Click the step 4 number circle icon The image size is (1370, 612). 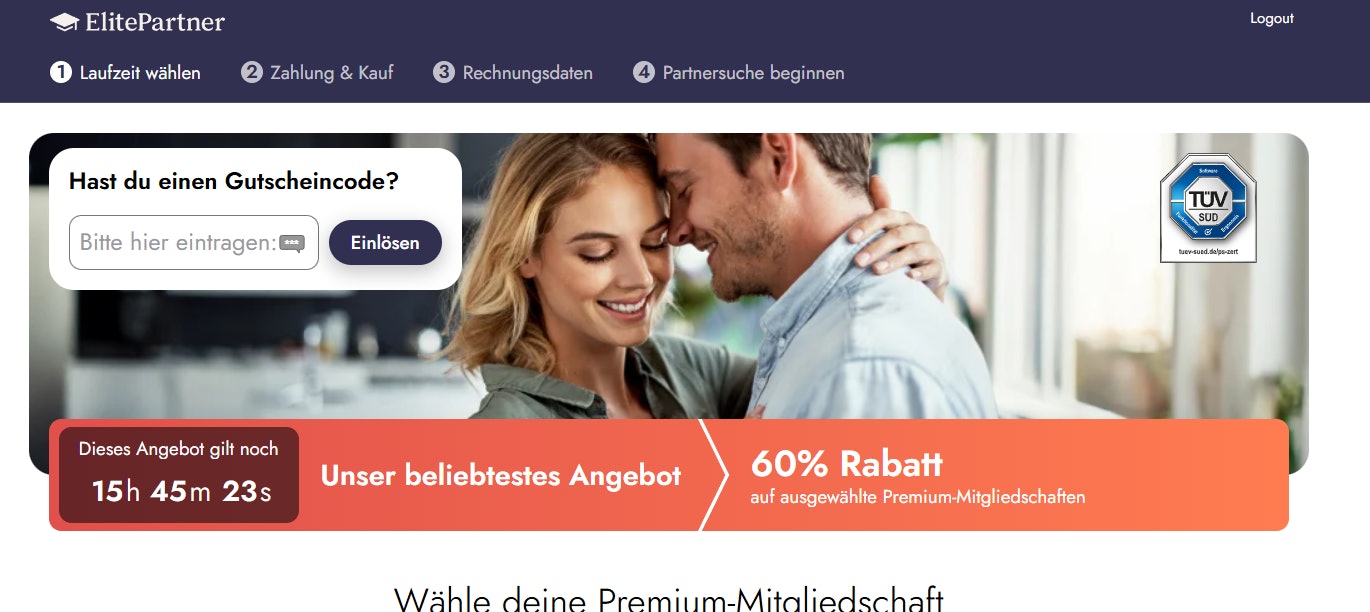[x=644, y=73]
